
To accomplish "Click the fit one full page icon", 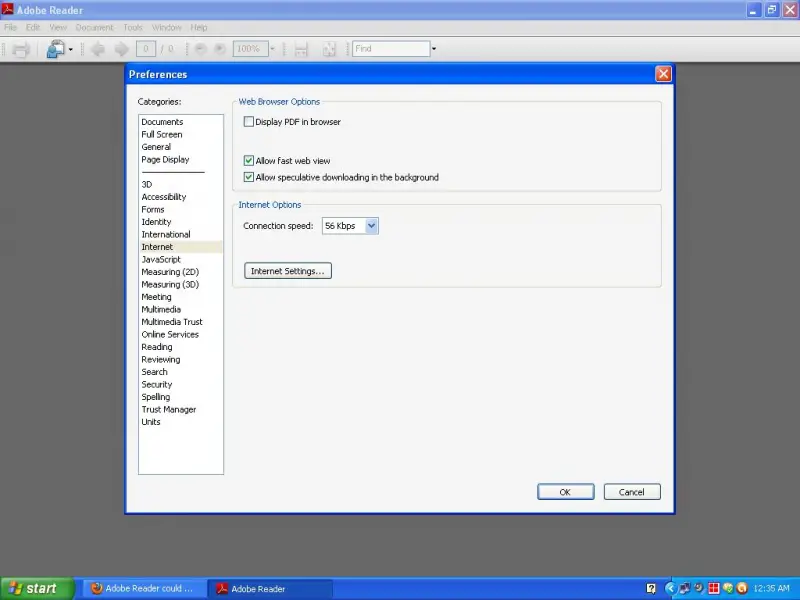I will 329,49.
